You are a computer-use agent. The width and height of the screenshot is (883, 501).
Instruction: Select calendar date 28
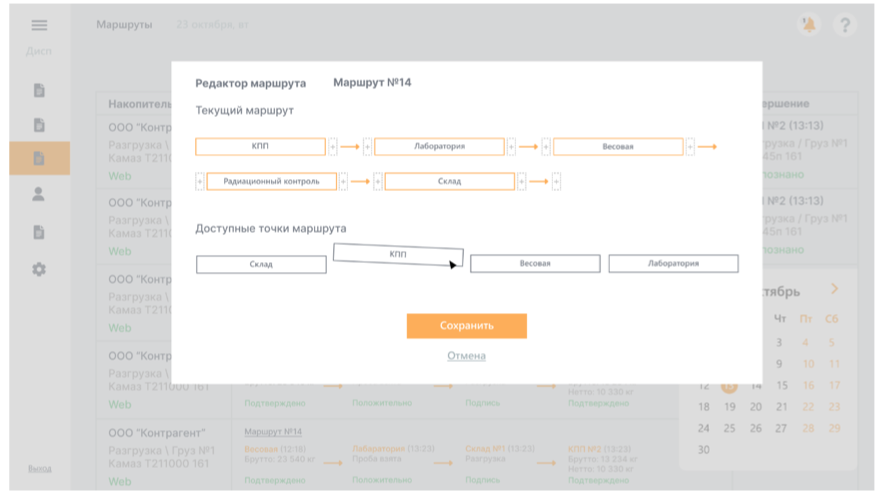click(808, 428)
